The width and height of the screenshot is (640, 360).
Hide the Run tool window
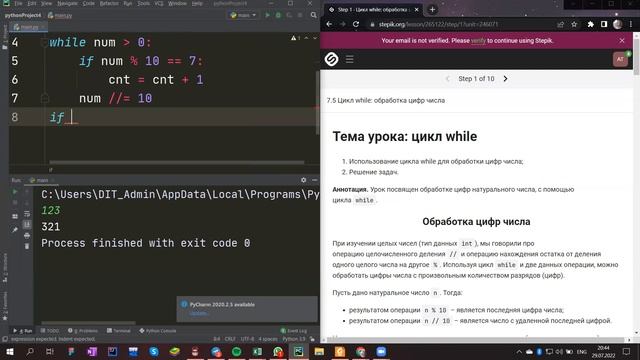click(314, 180)
